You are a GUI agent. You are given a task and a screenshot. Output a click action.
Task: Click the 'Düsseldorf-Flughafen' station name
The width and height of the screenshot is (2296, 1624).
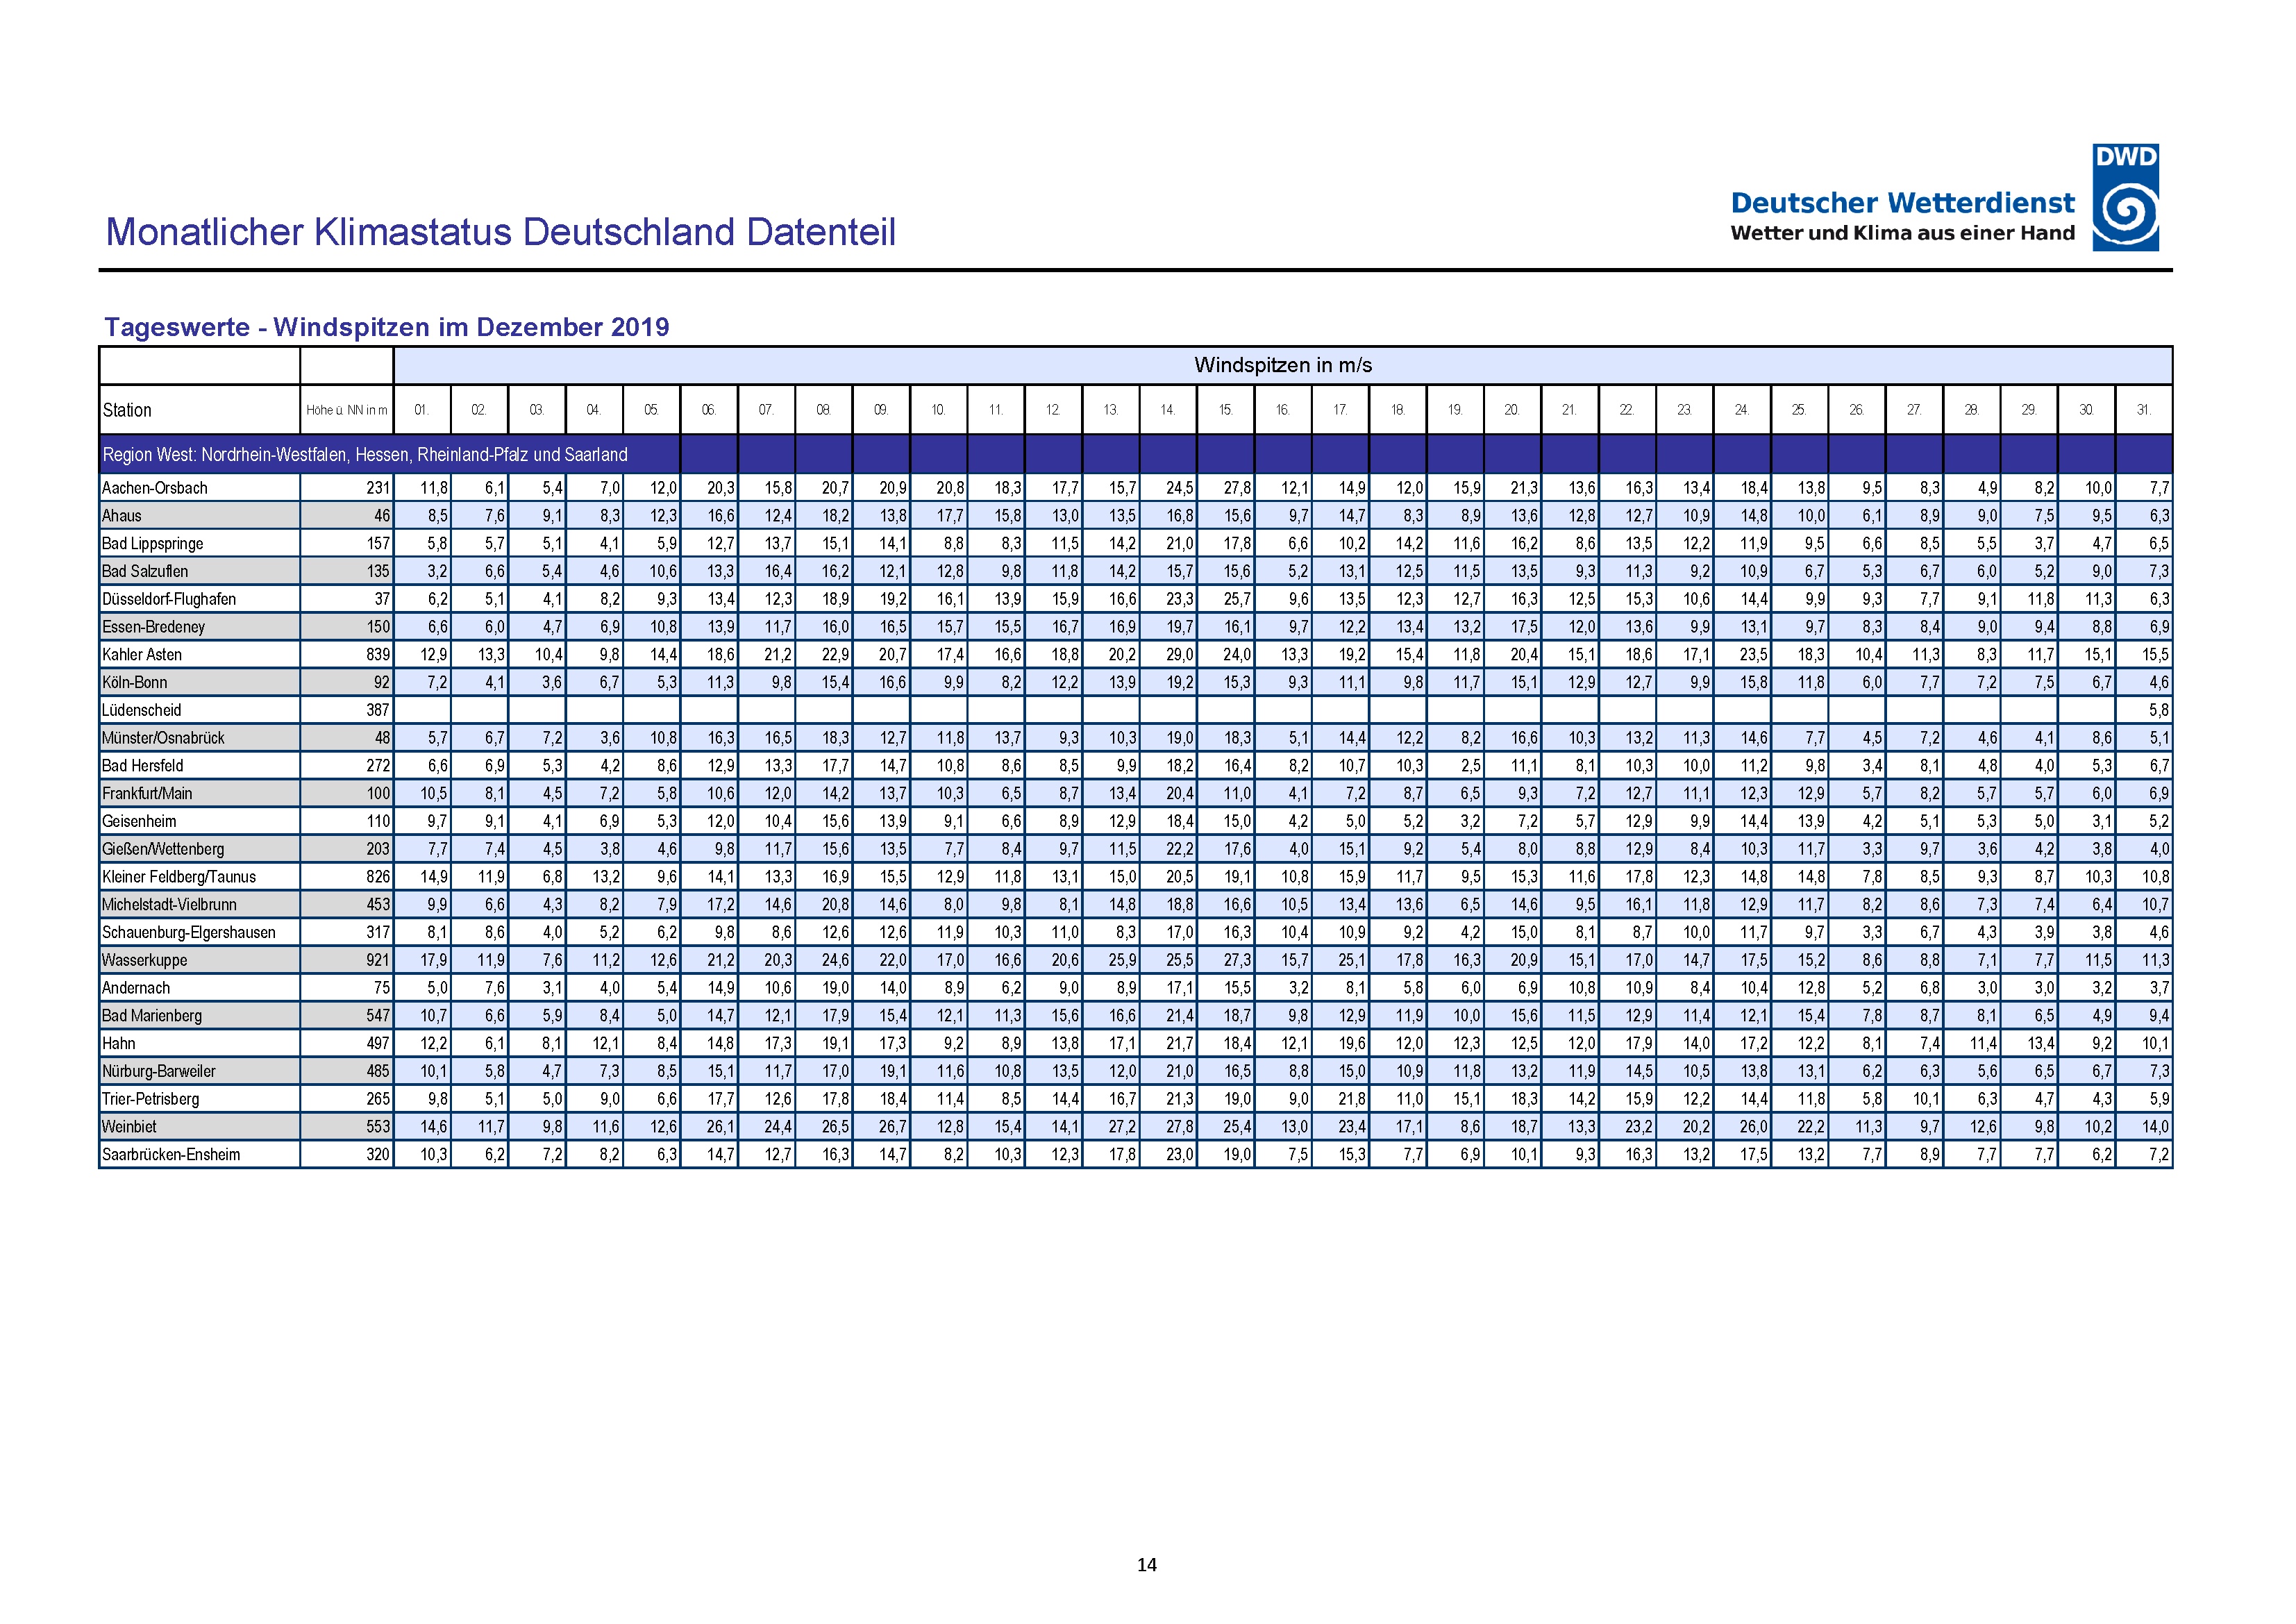click(x=169, y=599)
